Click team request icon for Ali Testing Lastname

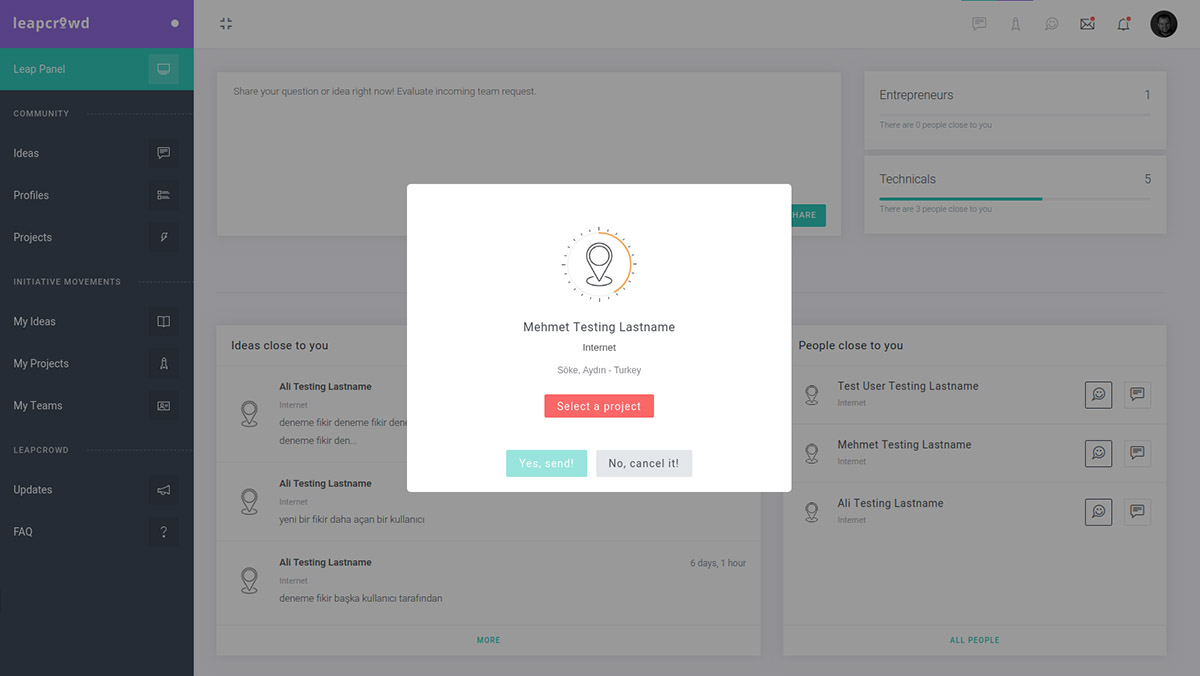[1098, 512]
